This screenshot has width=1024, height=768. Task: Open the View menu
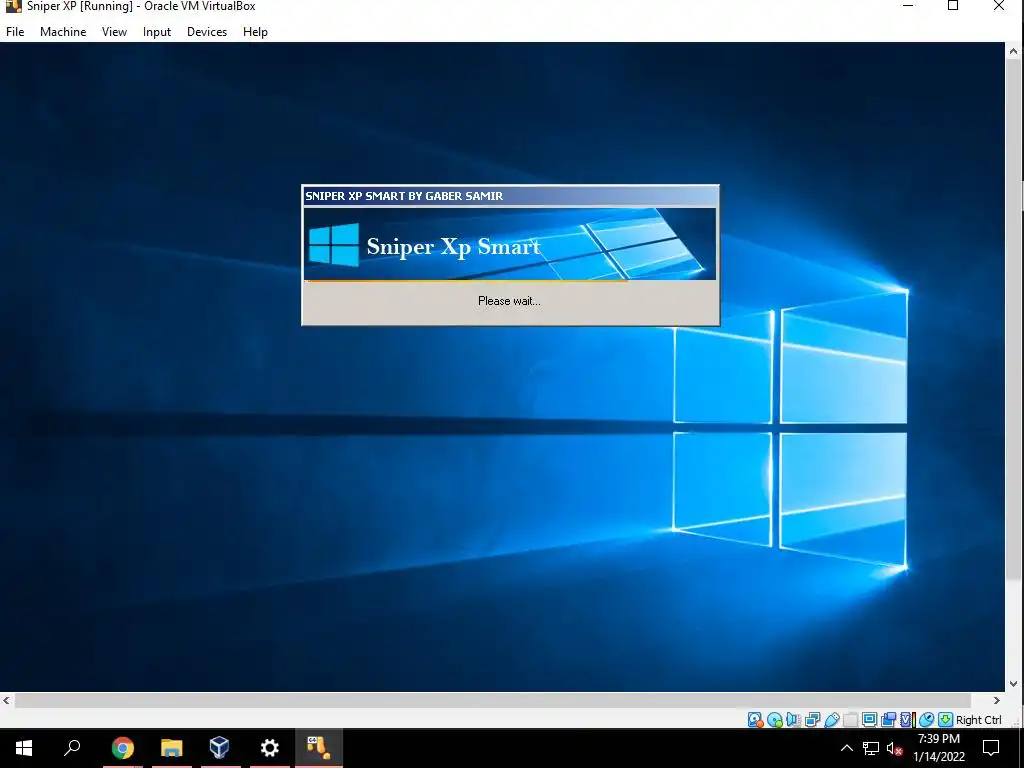114,31
